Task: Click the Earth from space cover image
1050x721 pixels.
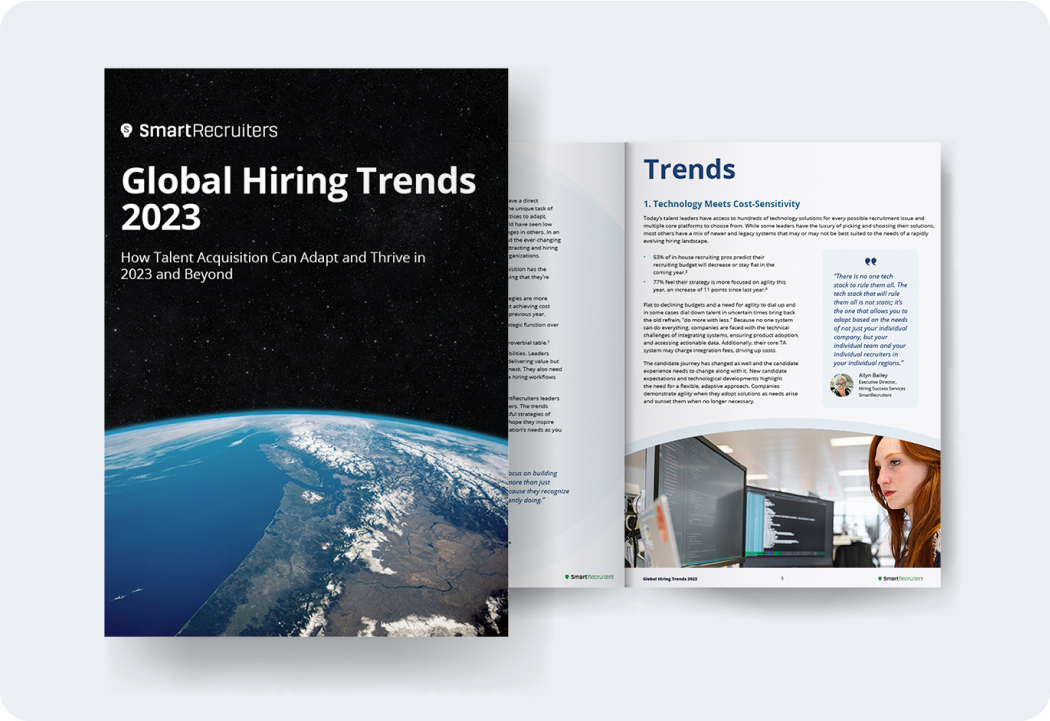Action: pyautogui.click(x=305, y=520)
